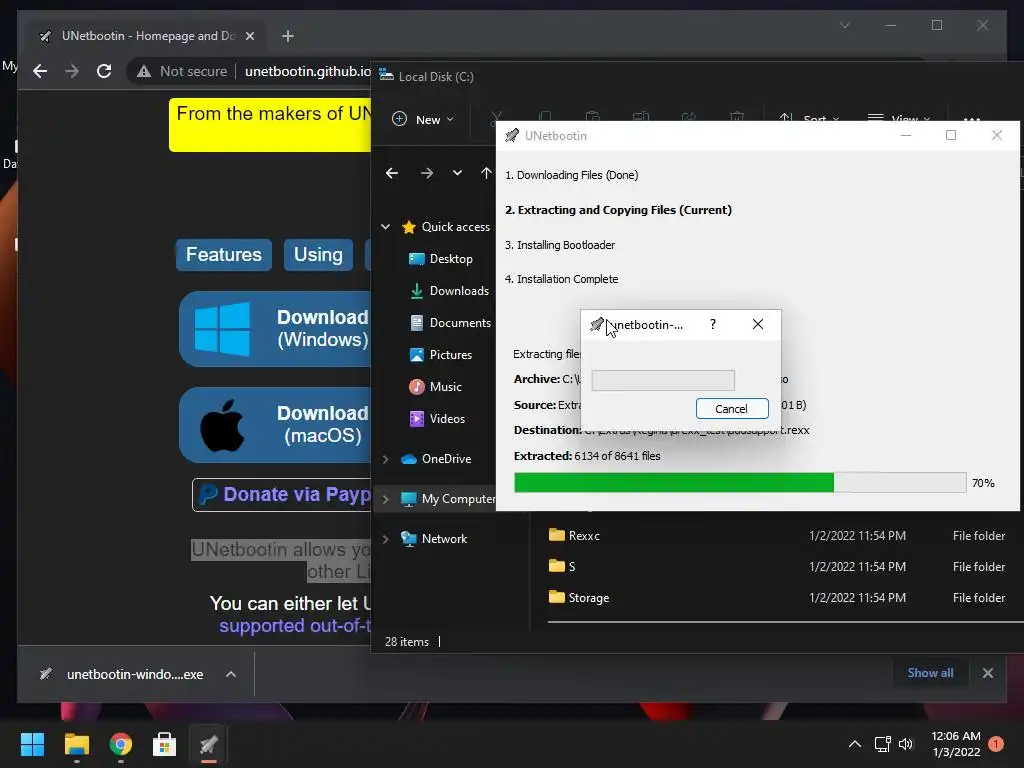Click the File Explorer back arrow
The width and height of the screenshot is (1024, 768).
392,173
